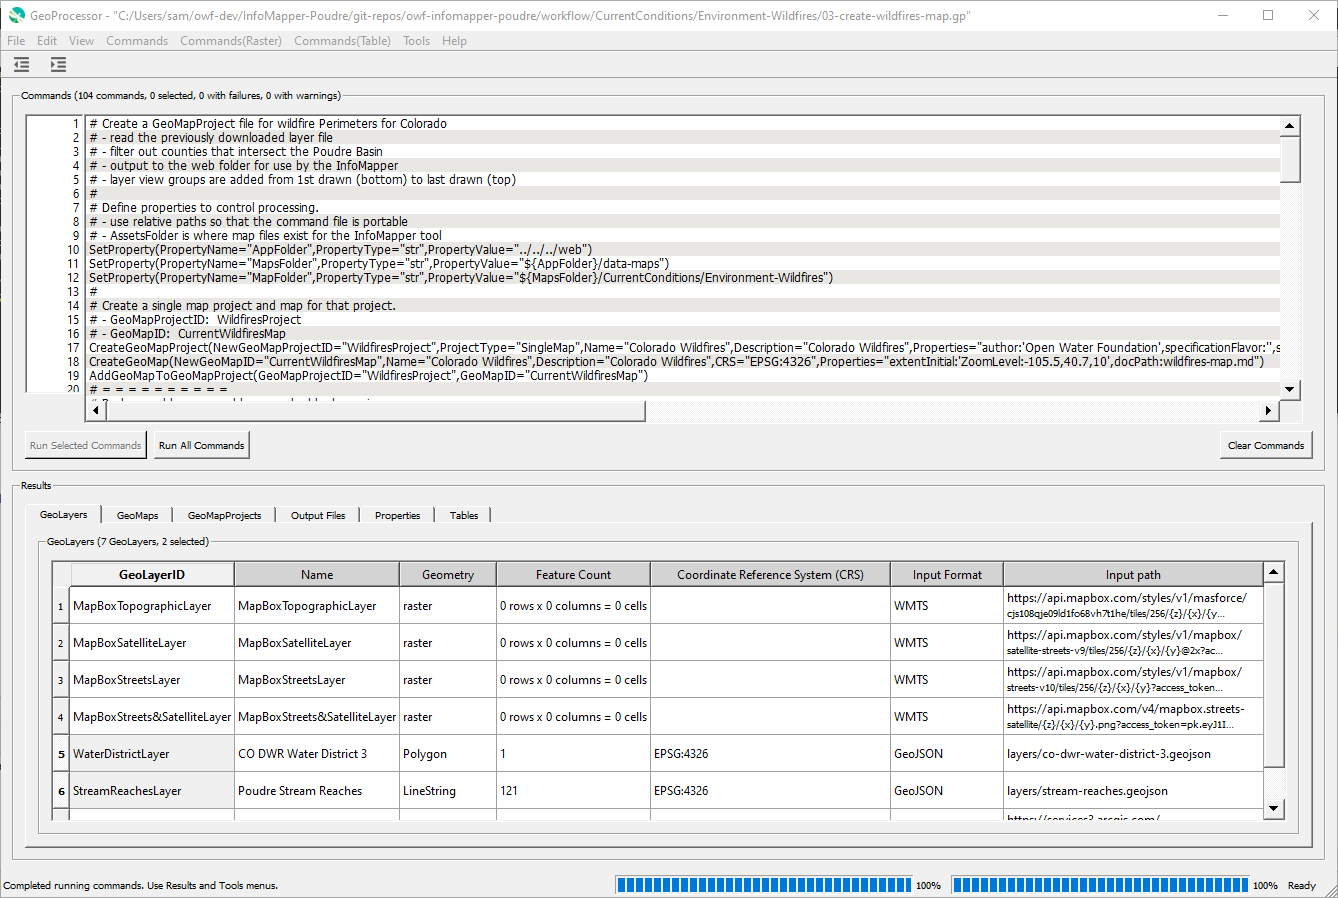The width and height of the screenshot is (1338, 898).
Task: Click the GeoLayers table vertical scrollbar thumb
Action: click(1273, 675)
